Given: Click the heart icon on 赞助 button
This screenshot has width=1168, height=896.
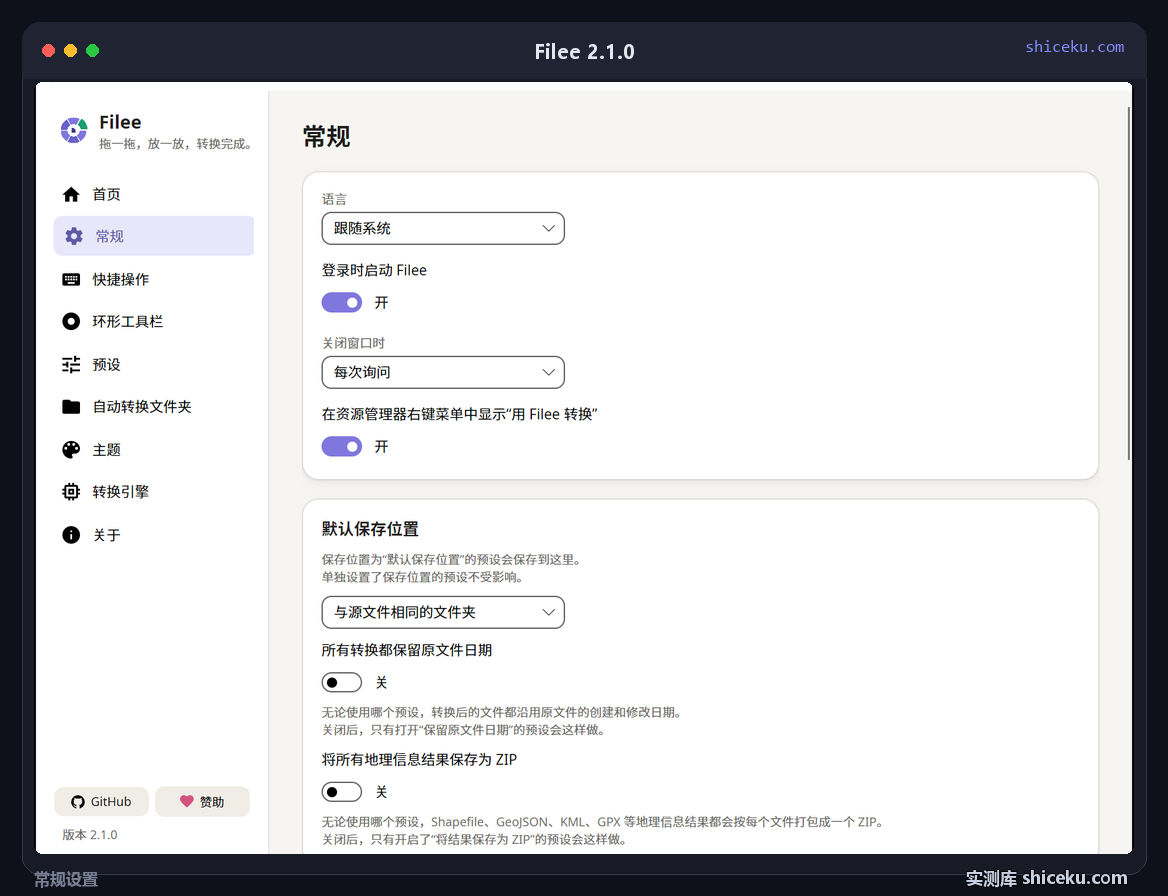Looking at the screenshot, I should coord(186,801).
